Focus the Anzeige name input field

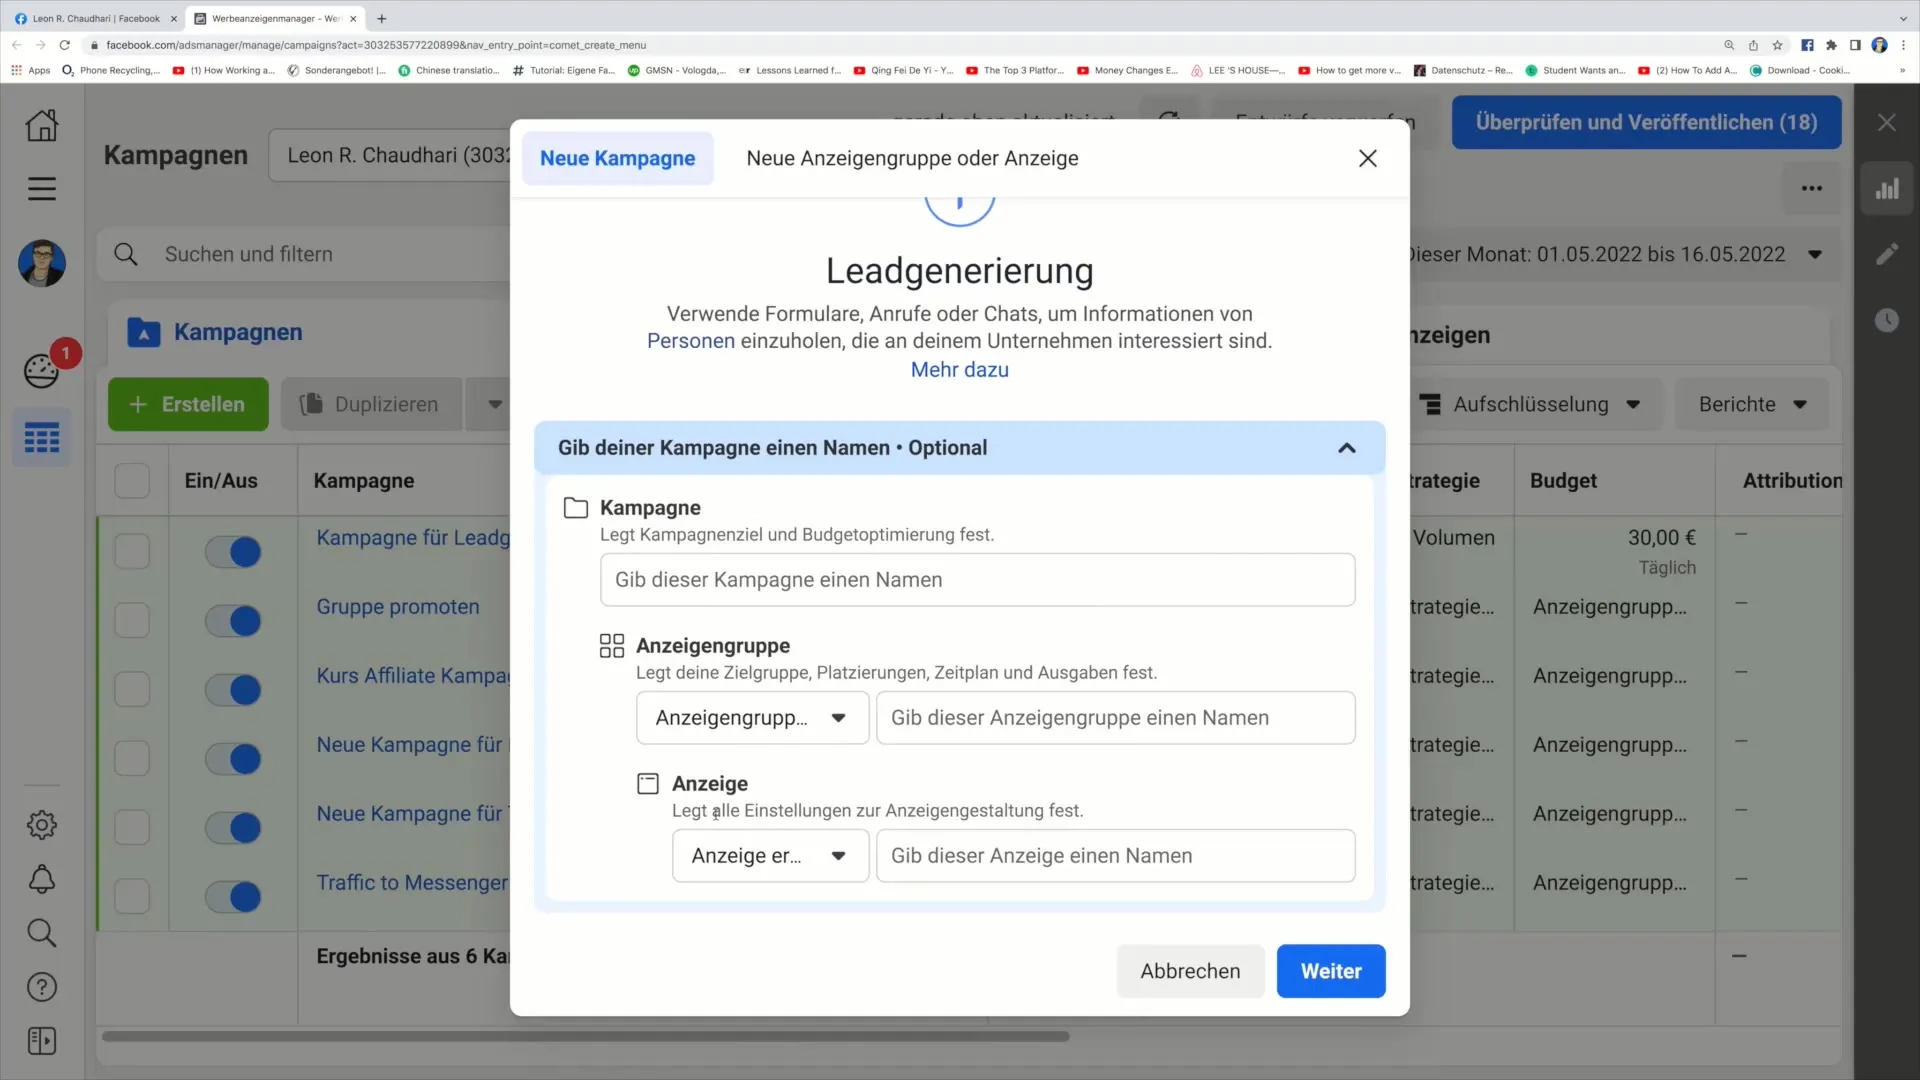(1116, 856)
